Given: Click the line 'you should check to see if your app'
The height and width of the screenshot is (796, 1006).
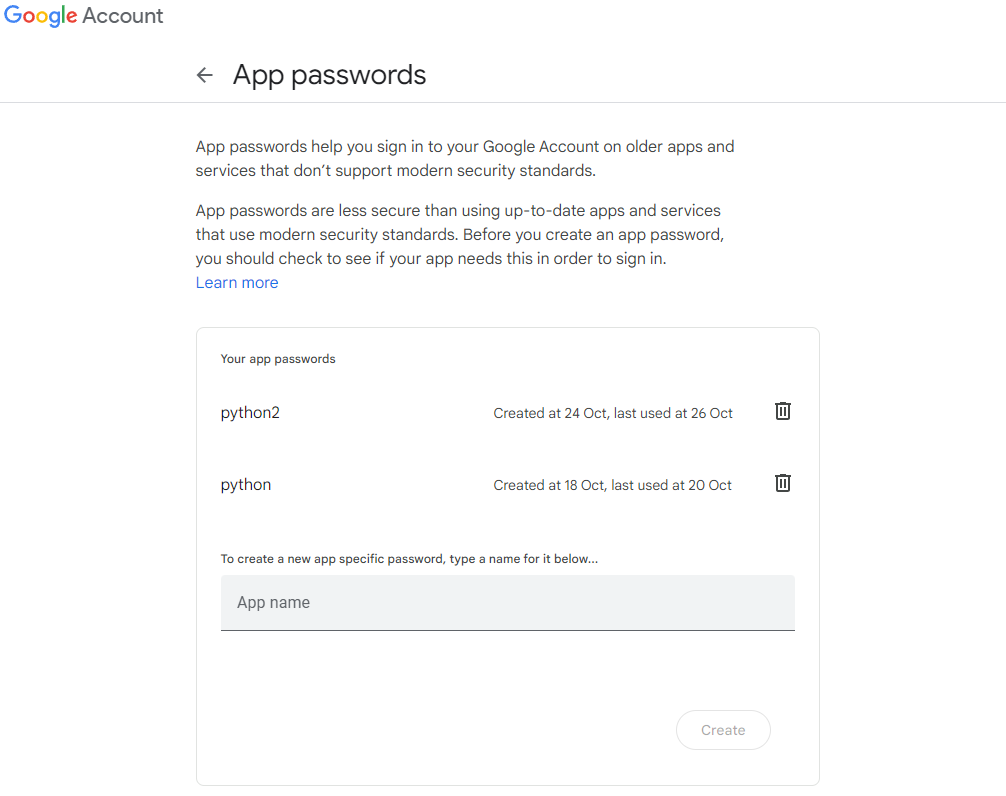Looking at the screenshot, I should click(x=431, y=259).
